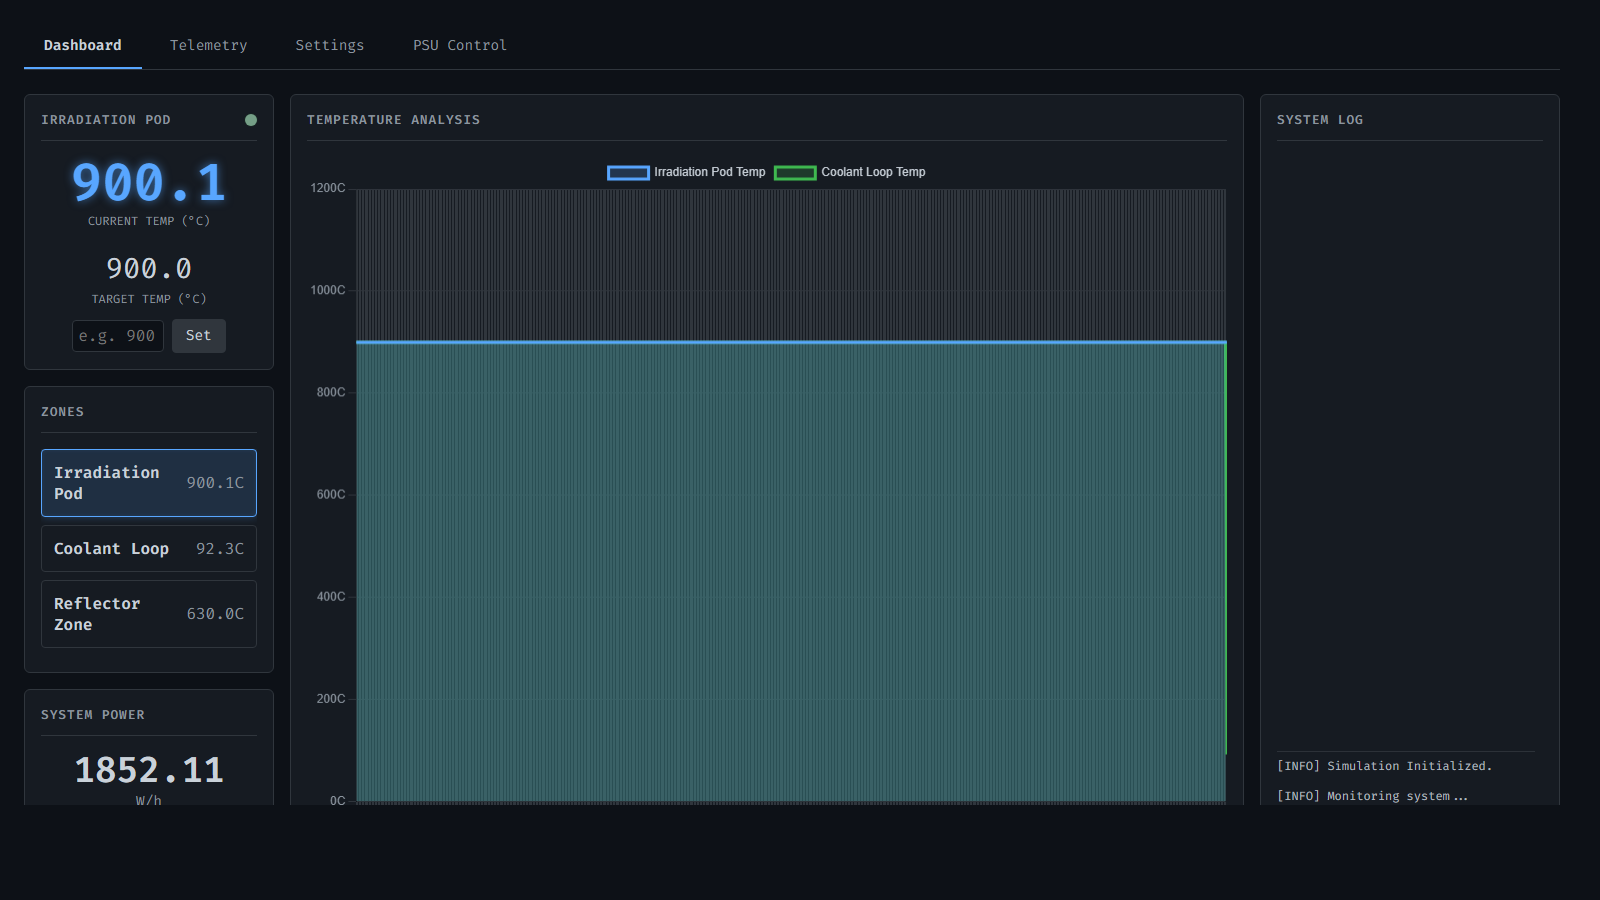Click the 'Monitoring system...' log entry
1600x900 pixels.
point(1372,796)
